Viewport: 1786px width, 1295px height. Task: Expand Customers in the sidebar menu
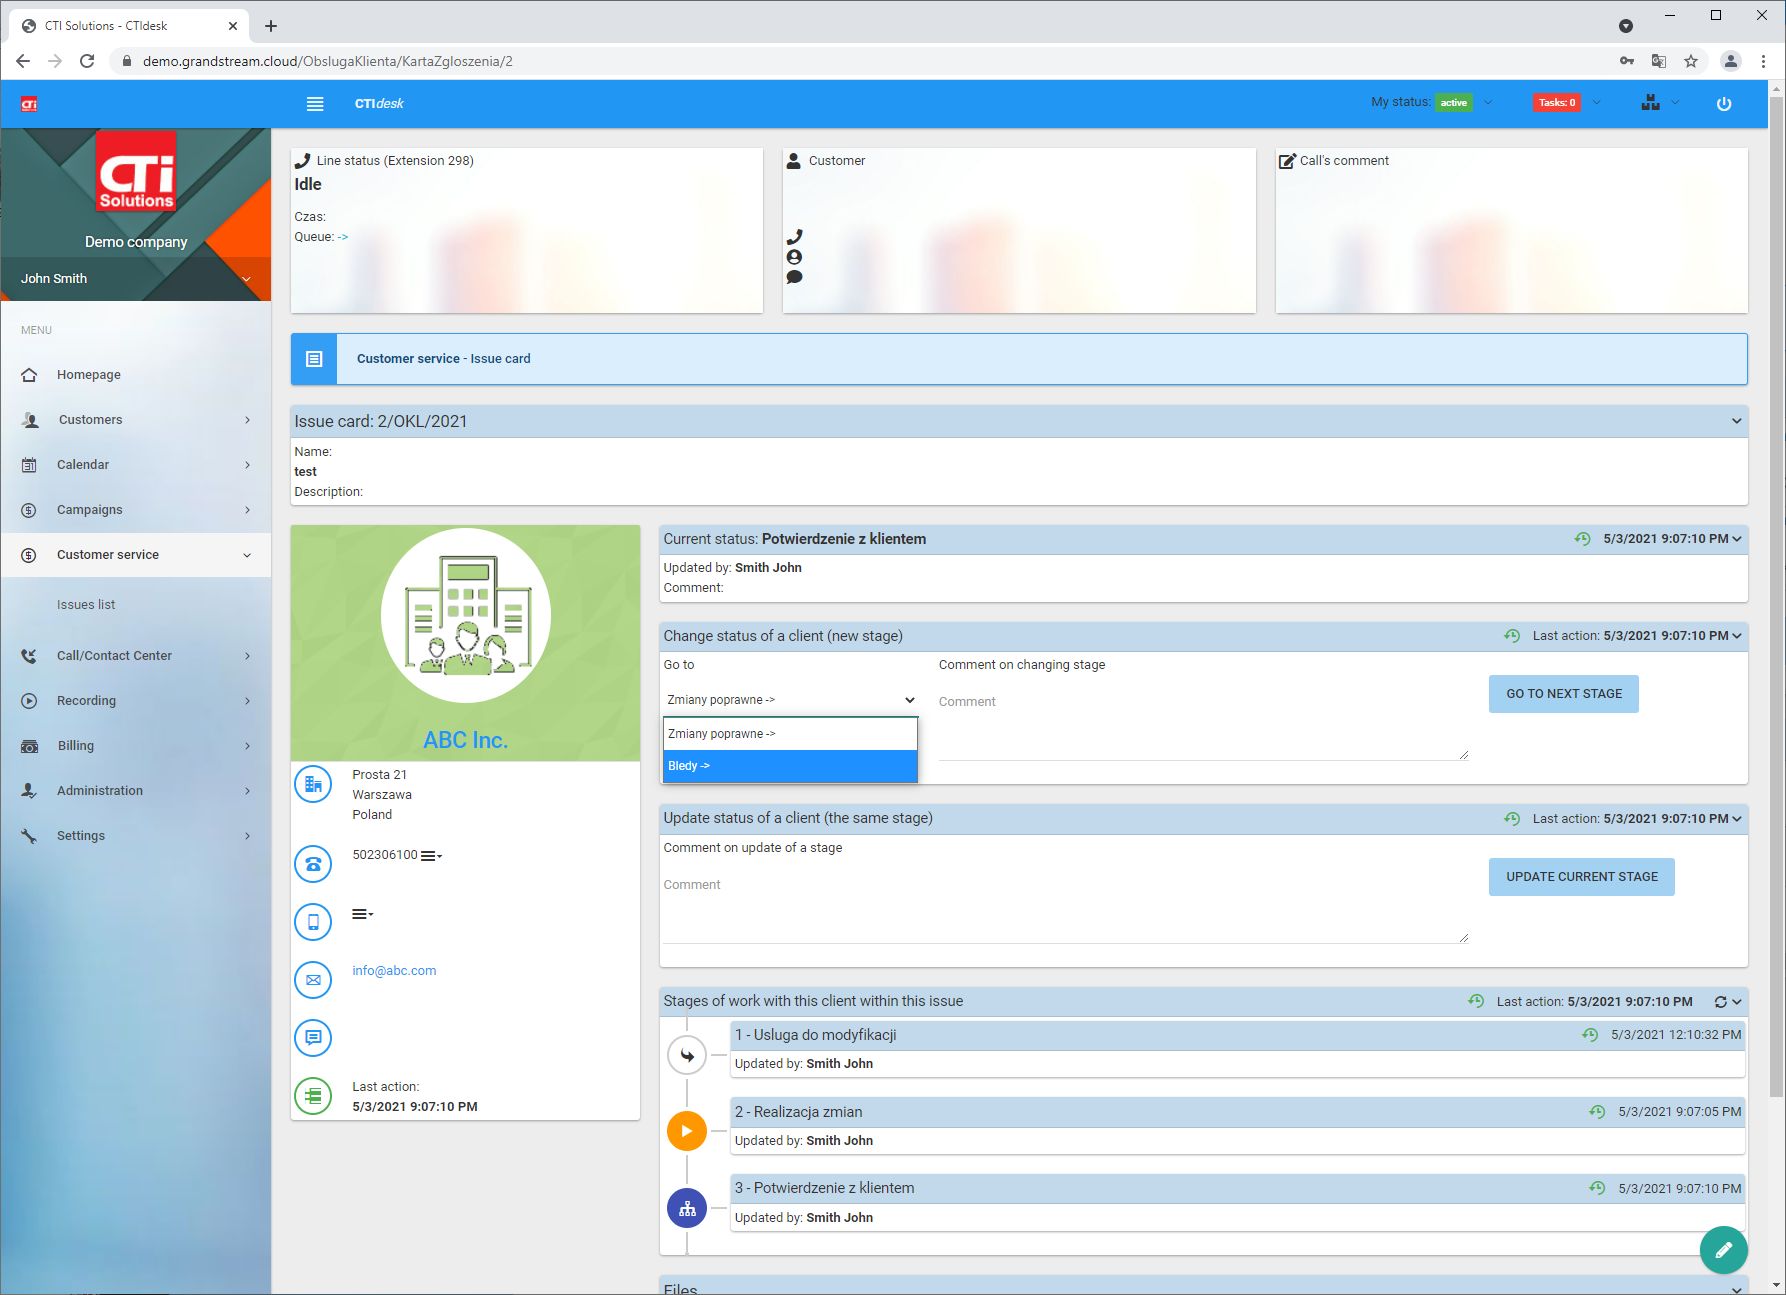coord(136,420)
